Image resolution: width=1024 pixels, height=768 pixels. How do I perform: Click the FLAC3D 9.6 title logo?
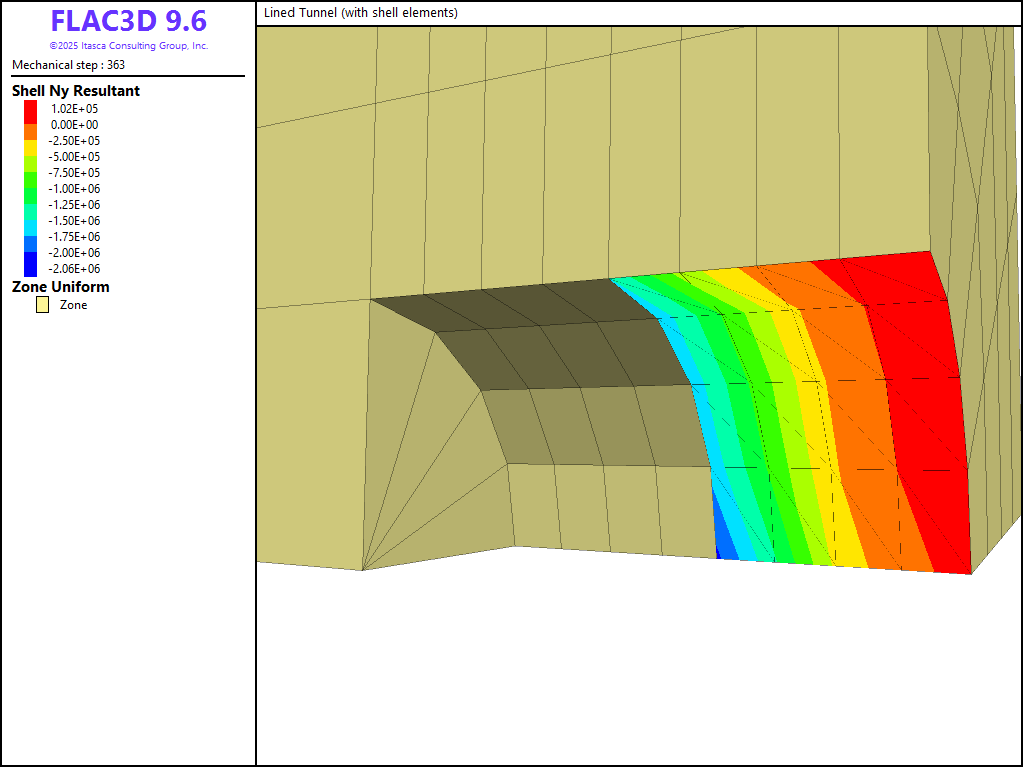128,22
